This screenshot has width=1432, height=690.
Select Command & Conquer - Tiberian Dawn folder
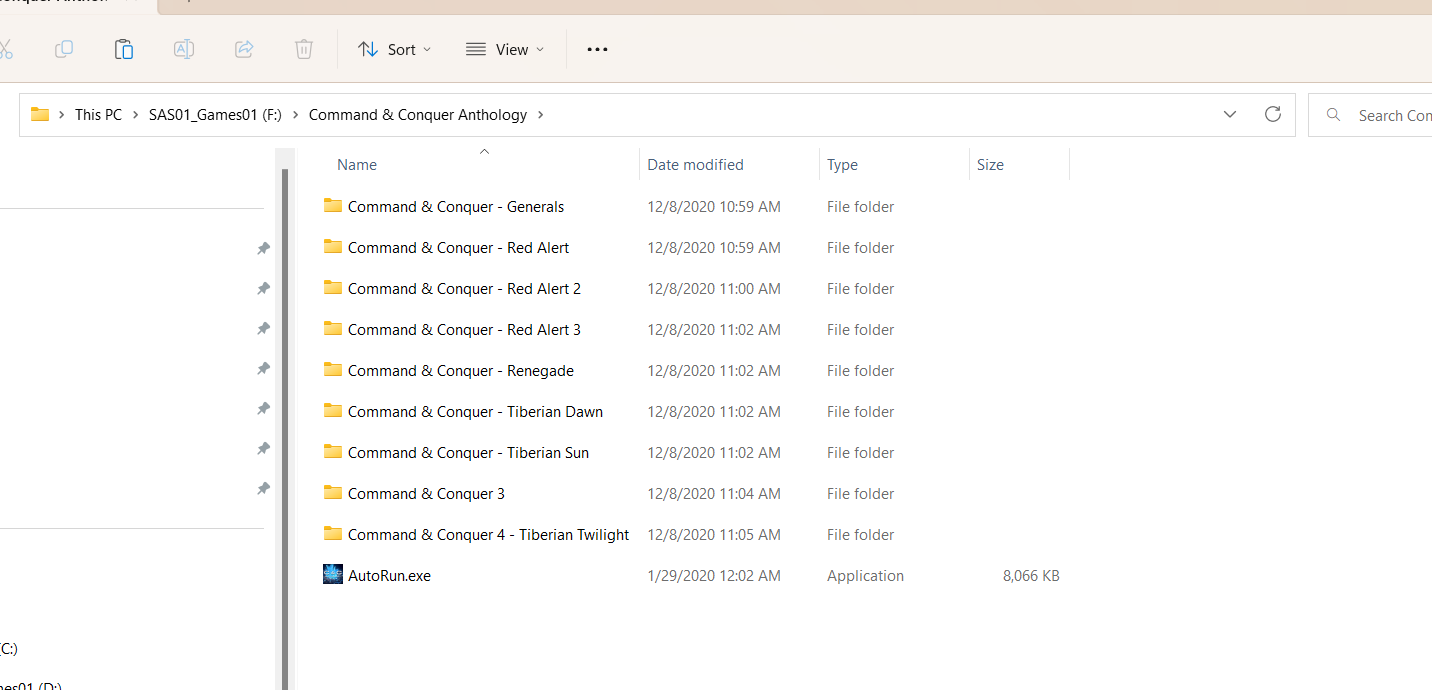tap(475, 412)
